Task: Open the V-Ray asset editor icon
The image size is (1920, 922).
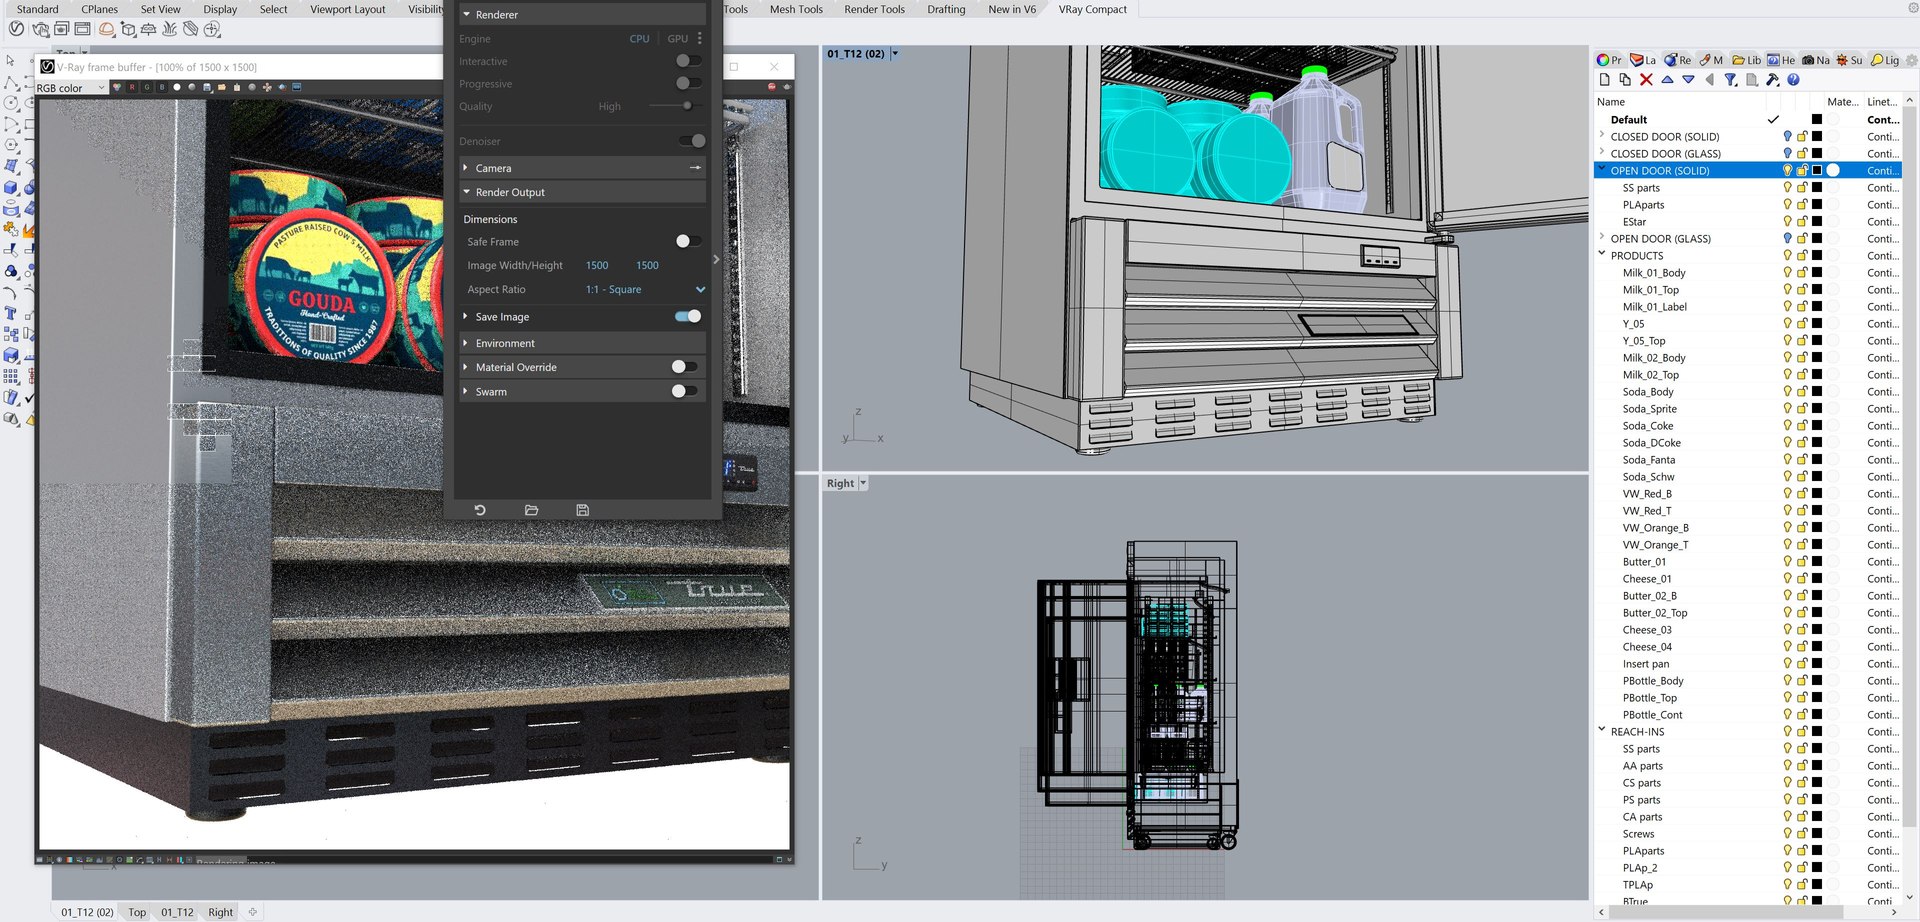Action: pos(17,29)
